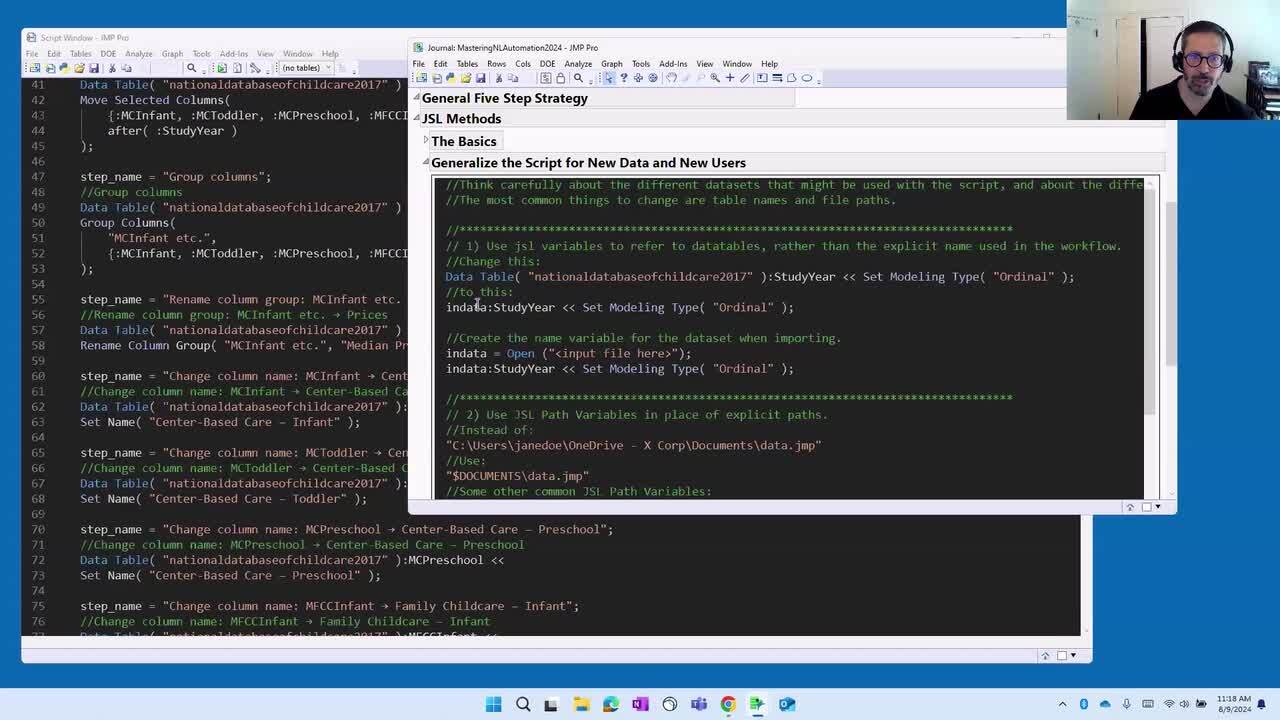Expand the General Five Step Strategy section
This screenshot has height=720, width=1280.
point(417,98)
